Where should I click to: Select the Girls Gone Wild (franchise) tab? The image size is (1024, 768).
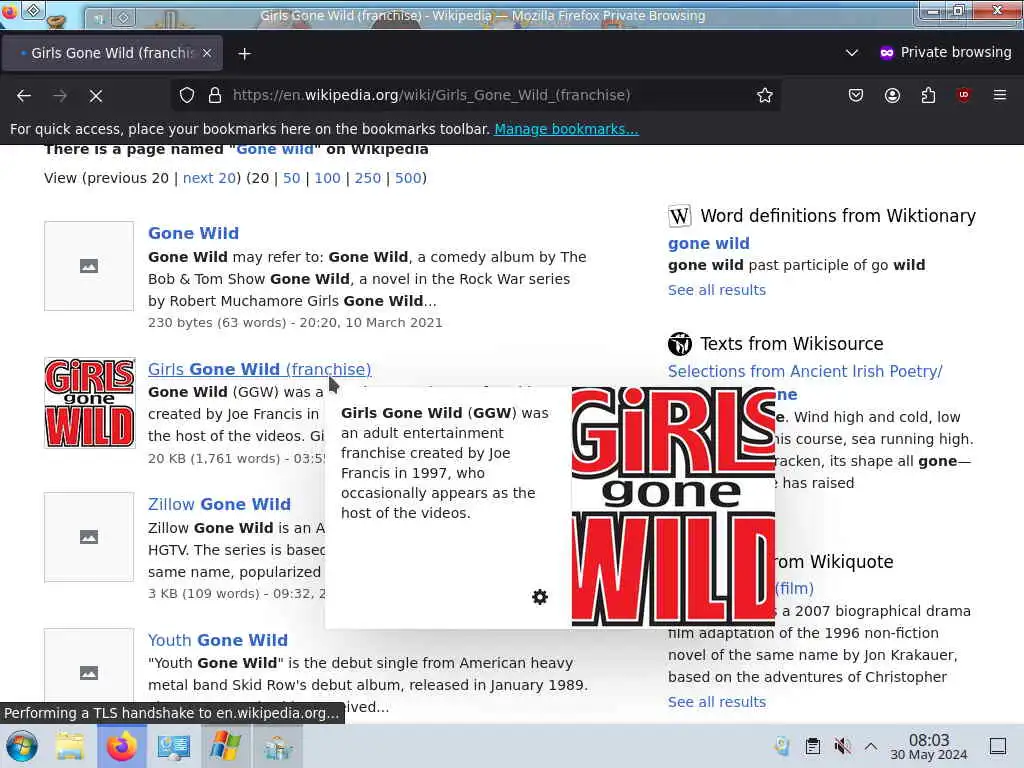click(x=112, y=53)
